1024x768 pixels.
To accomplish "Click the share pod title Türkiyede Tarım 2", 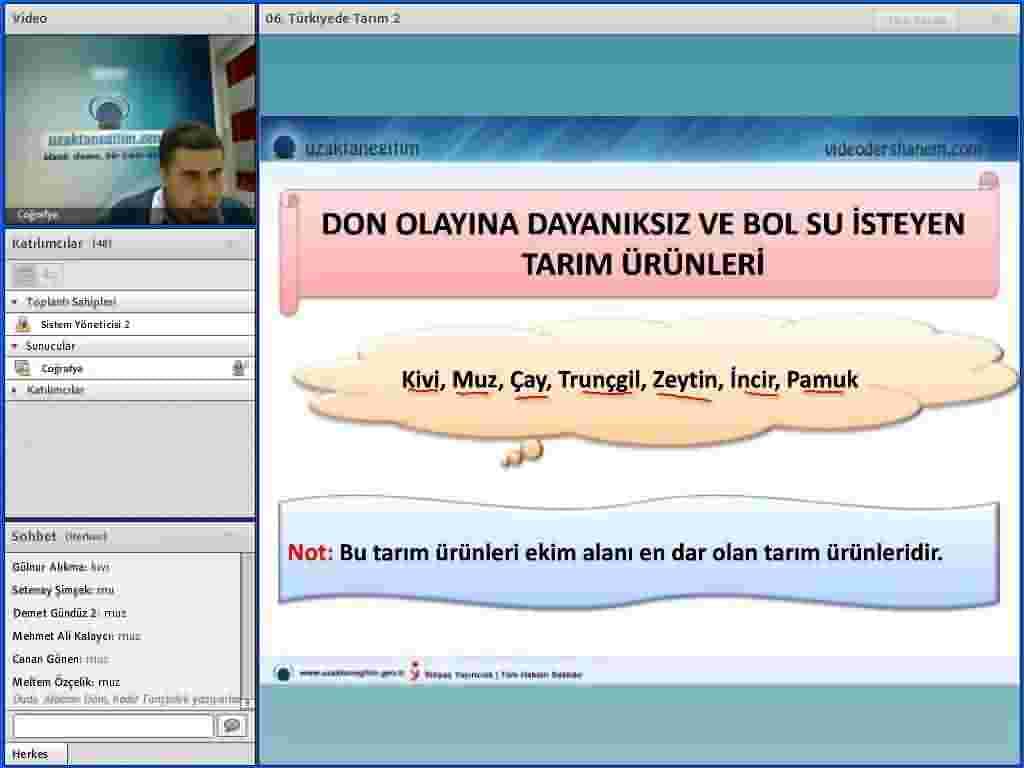I will coord(332,19).
